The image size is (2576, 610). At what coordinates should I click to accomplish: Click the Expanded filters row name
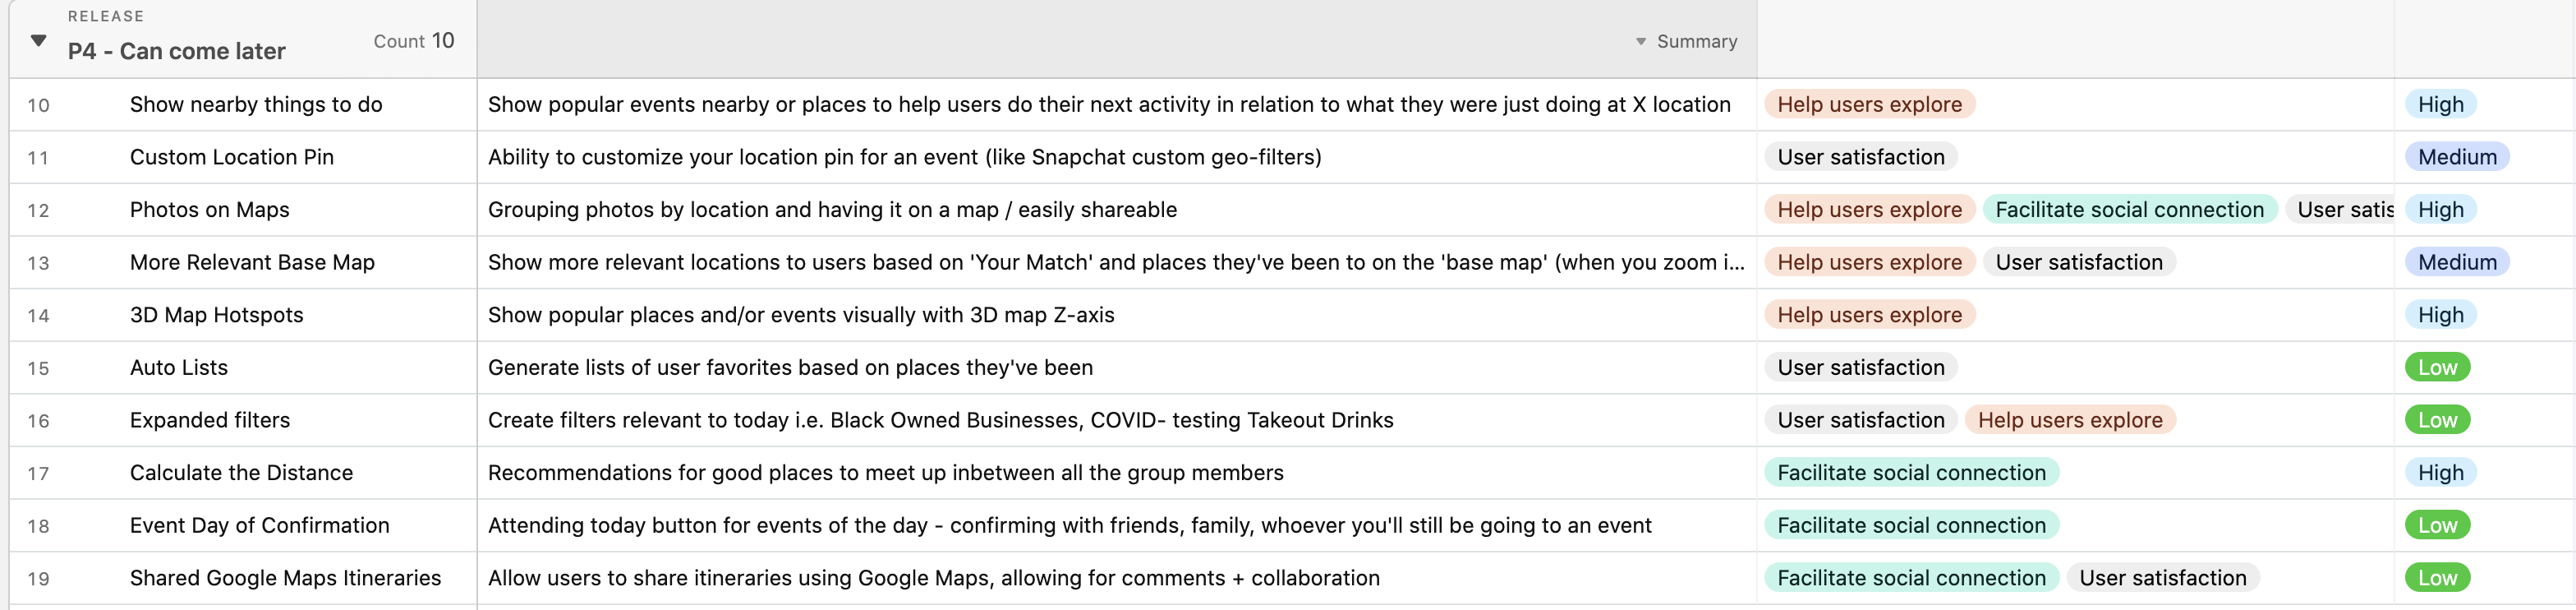(210, 420)
